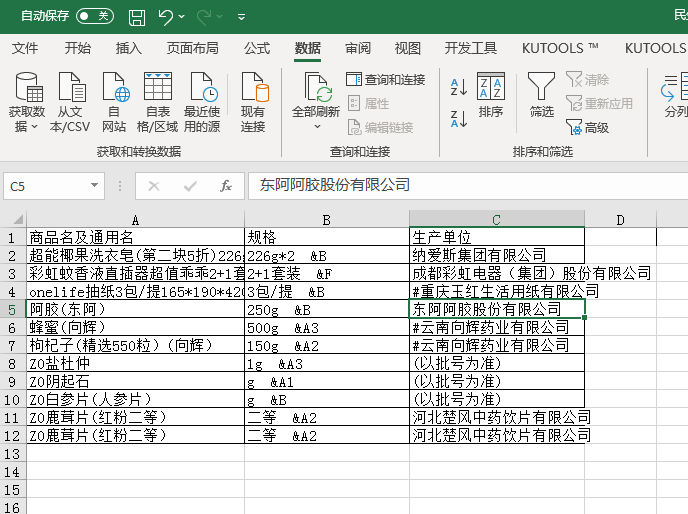Image resolution: width=688 pixels, height=514 pixels.
Task: Click the 重新应用 filter button
Action: pos(599,104)
